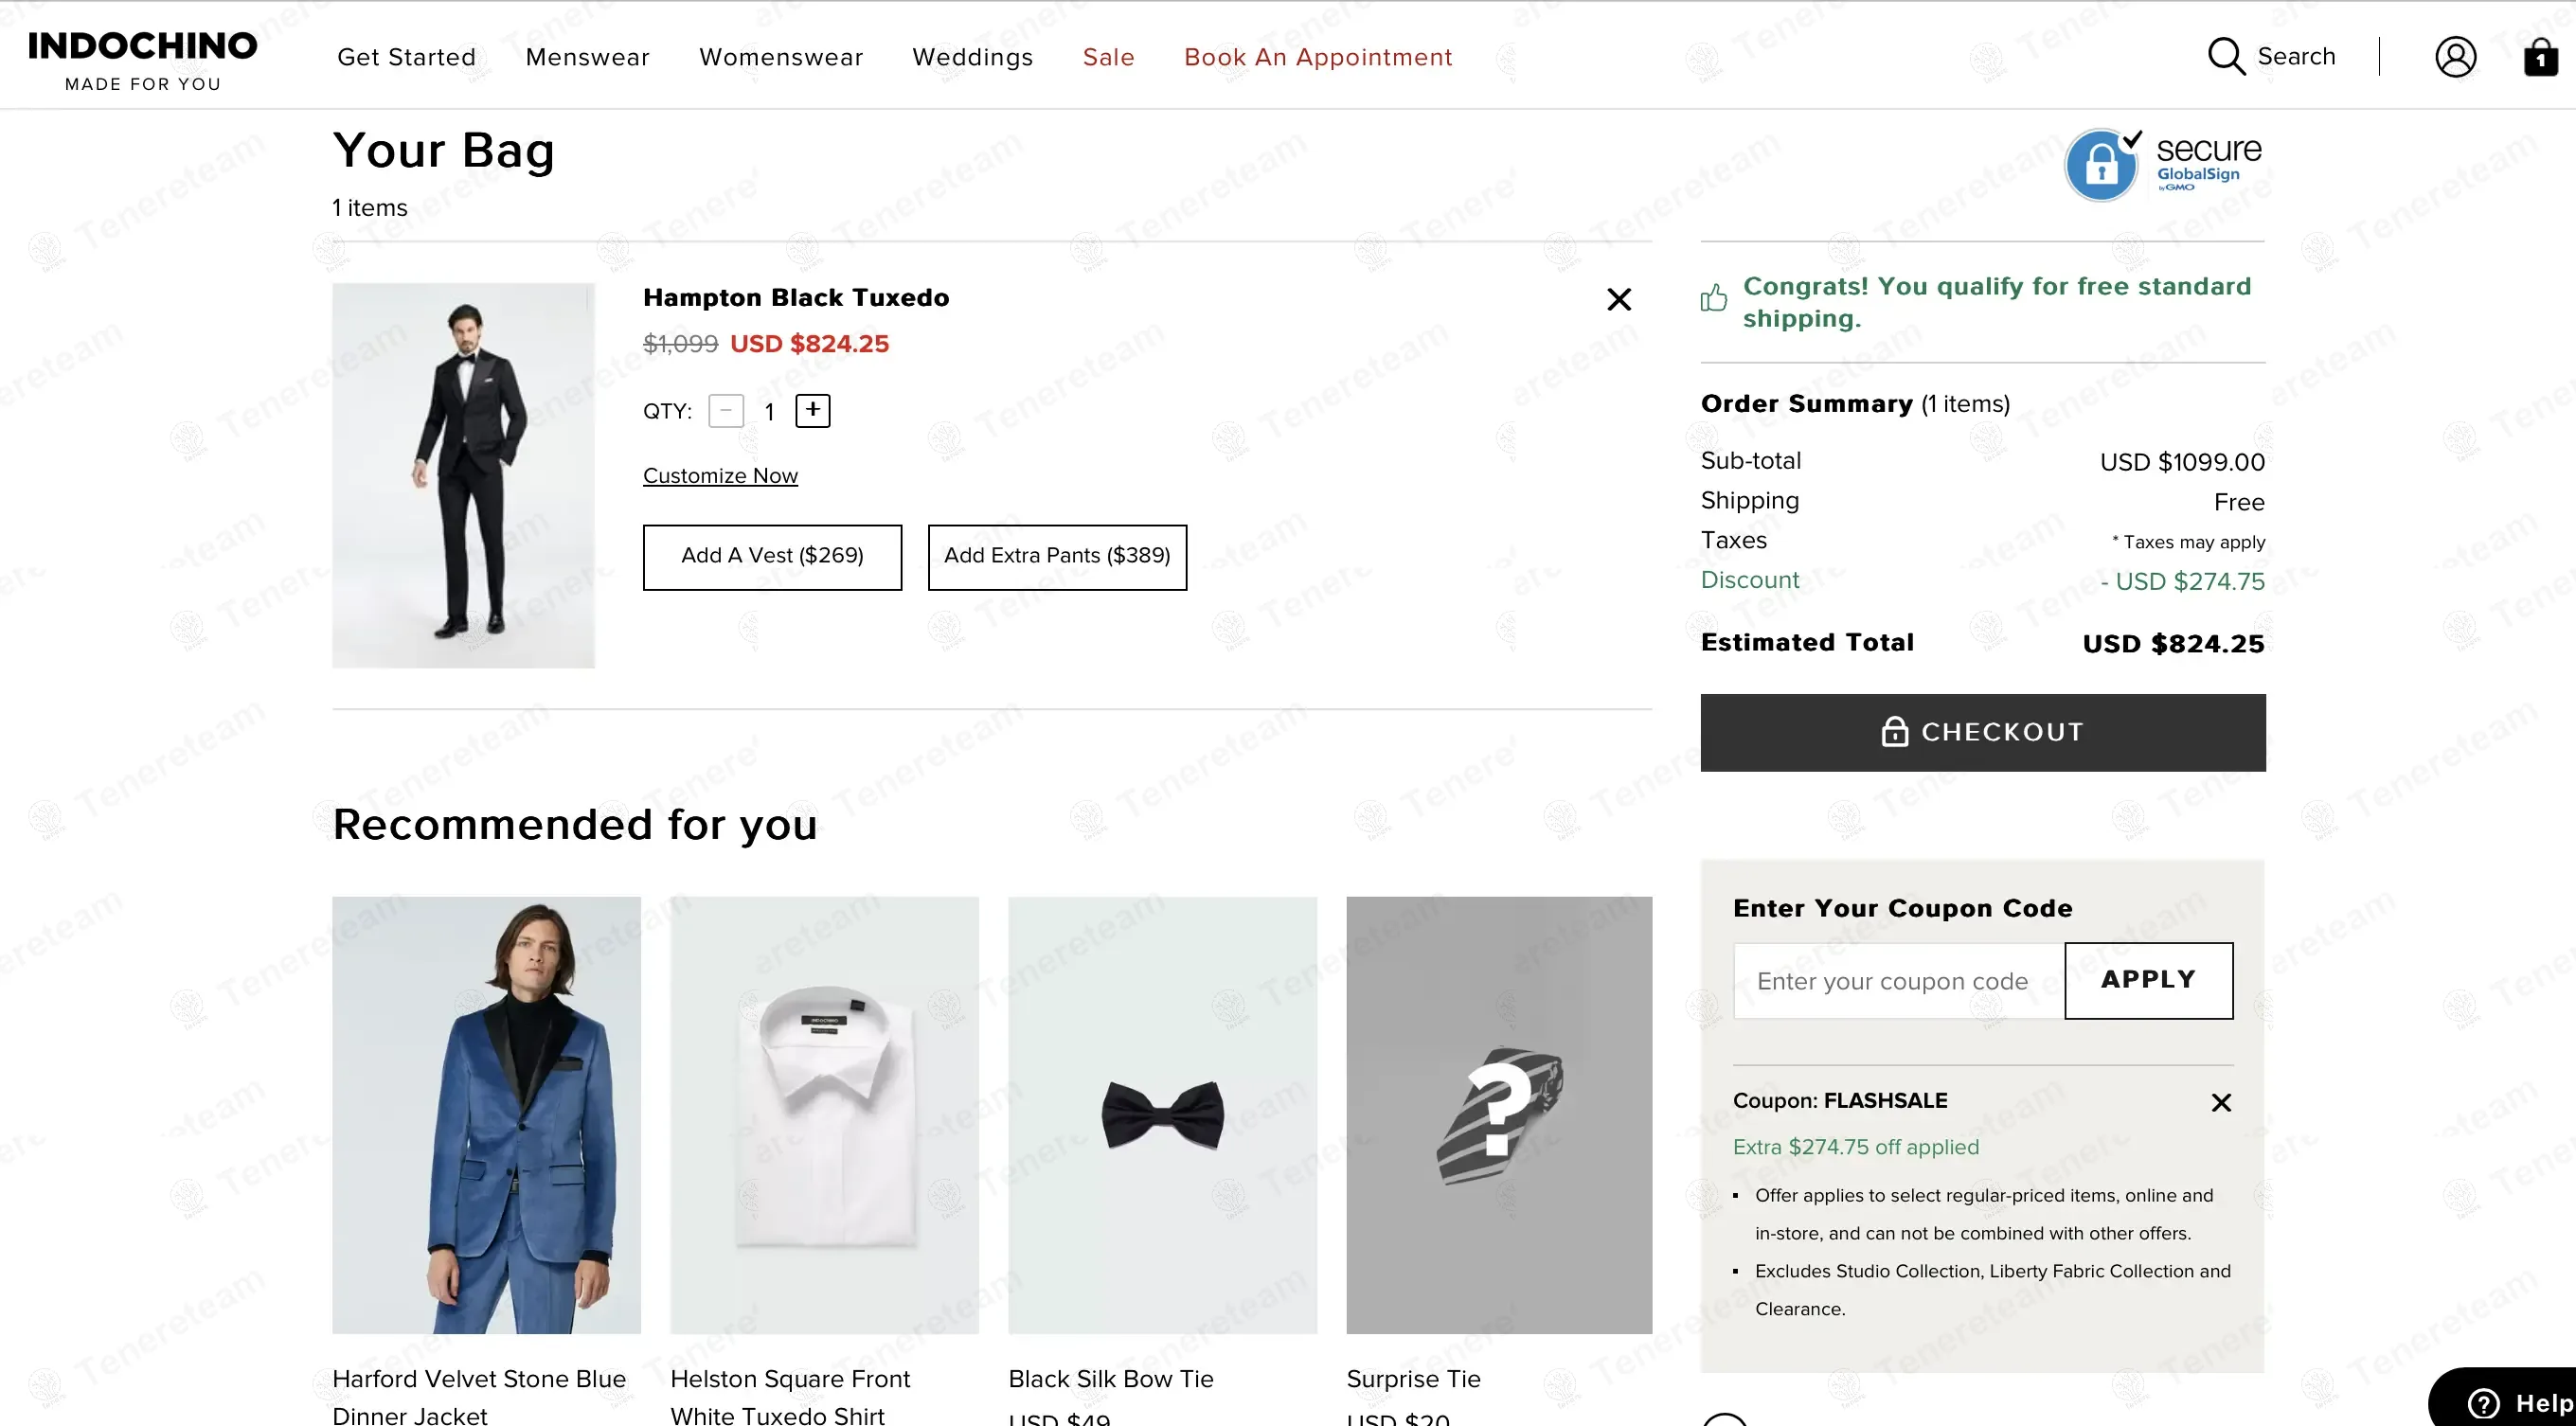Screen dimensions: 2576x1426
Task: Click the lock icon on Checkout button
Action: (1894, 732)
